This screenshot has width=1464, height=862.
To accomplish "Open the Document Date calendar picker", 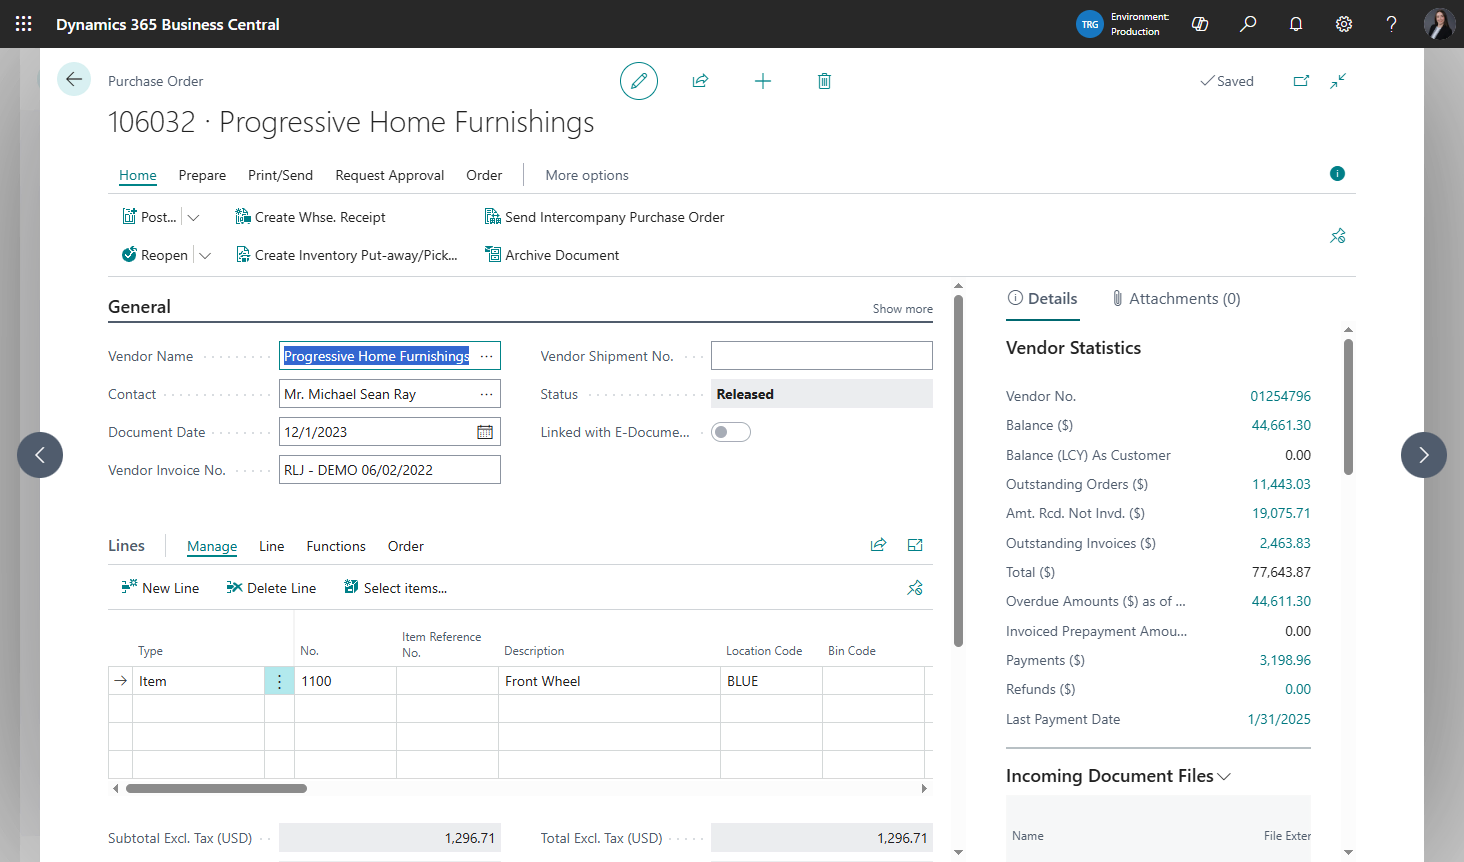I will tap(485, 432).
